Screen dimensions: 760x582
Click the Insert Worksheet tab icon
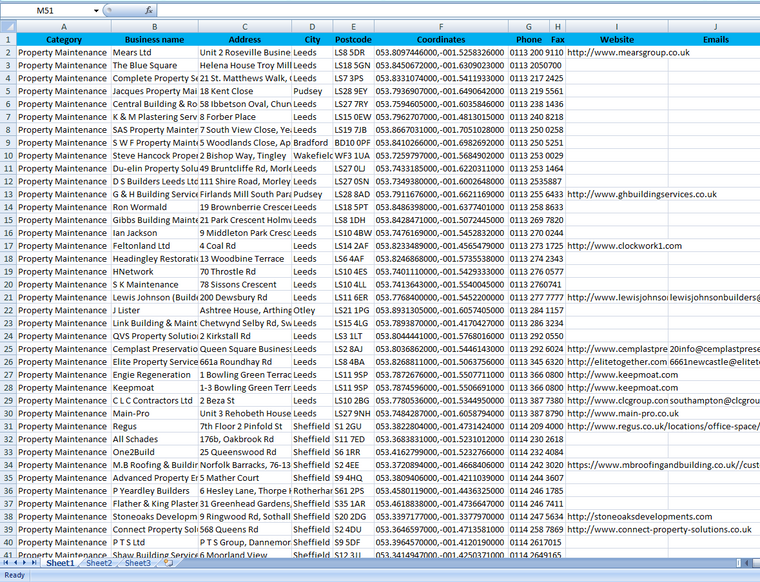click(168, 563)
